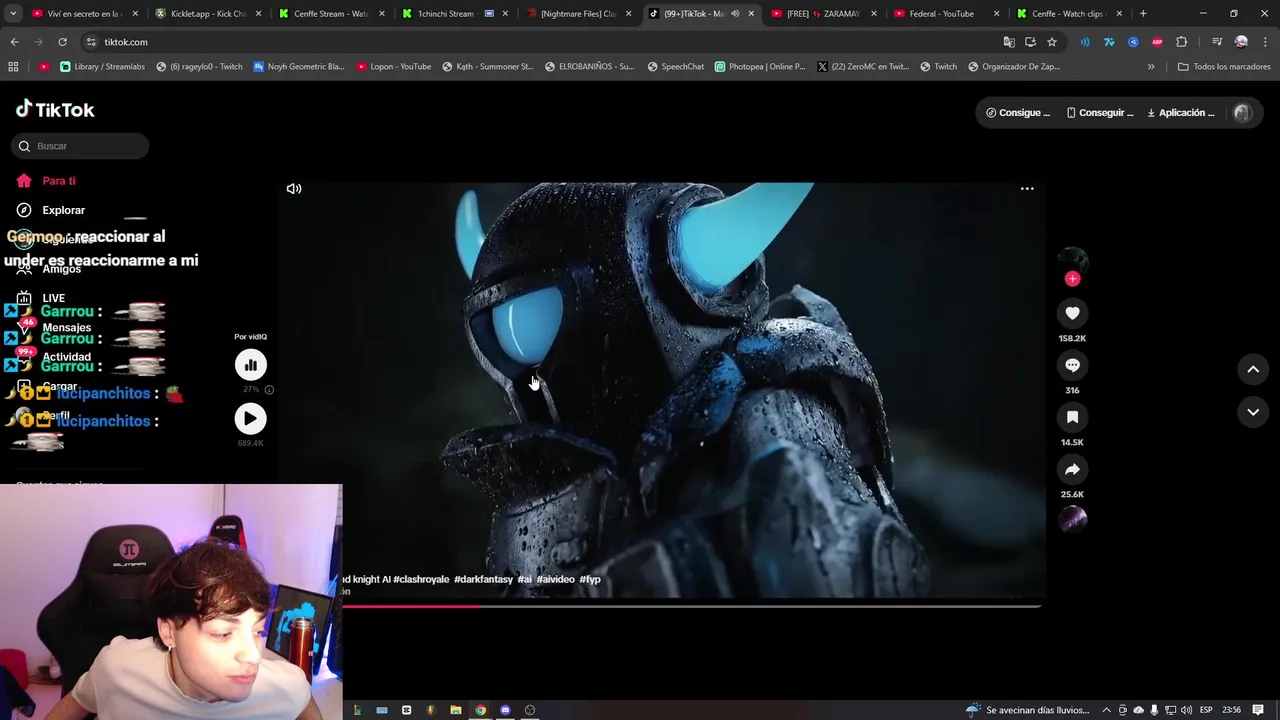This screenshot has width=1280, height=720.
Task: Open the Explorar section
Action: point(63,210)
